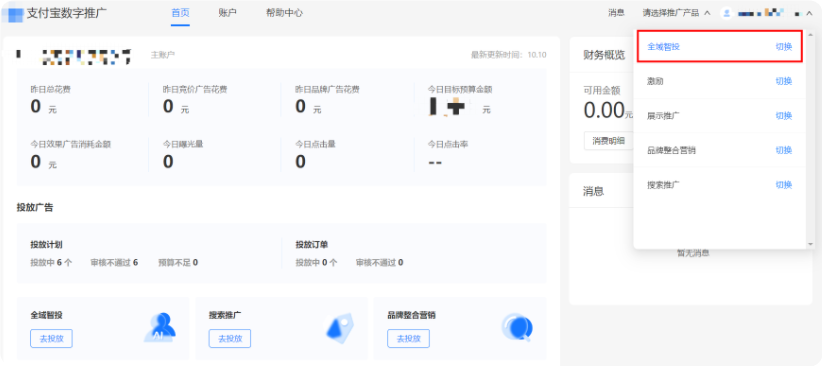The image size is (822, 366).
Task: Click the 投放广告 section heading
Action: [35, 207]
